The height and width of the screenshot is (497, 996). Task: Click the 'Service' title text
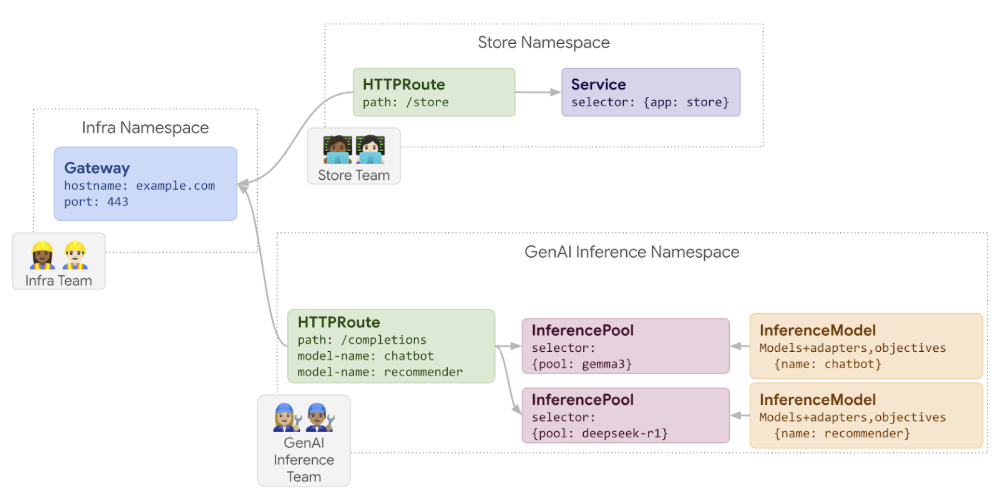[x=598, y=85]
